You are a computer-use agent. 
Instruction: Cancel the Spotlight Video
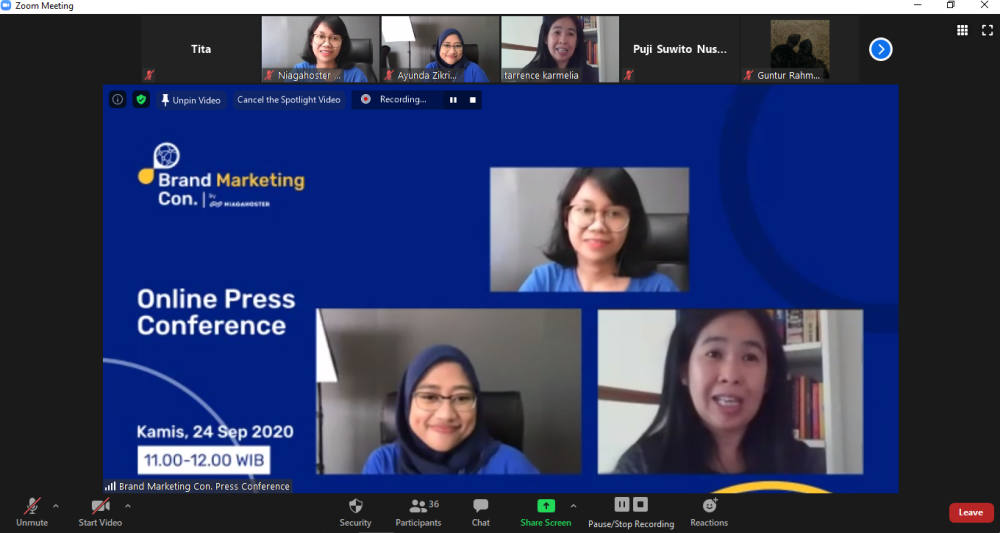pyautogui.click(x=289, y=99)
